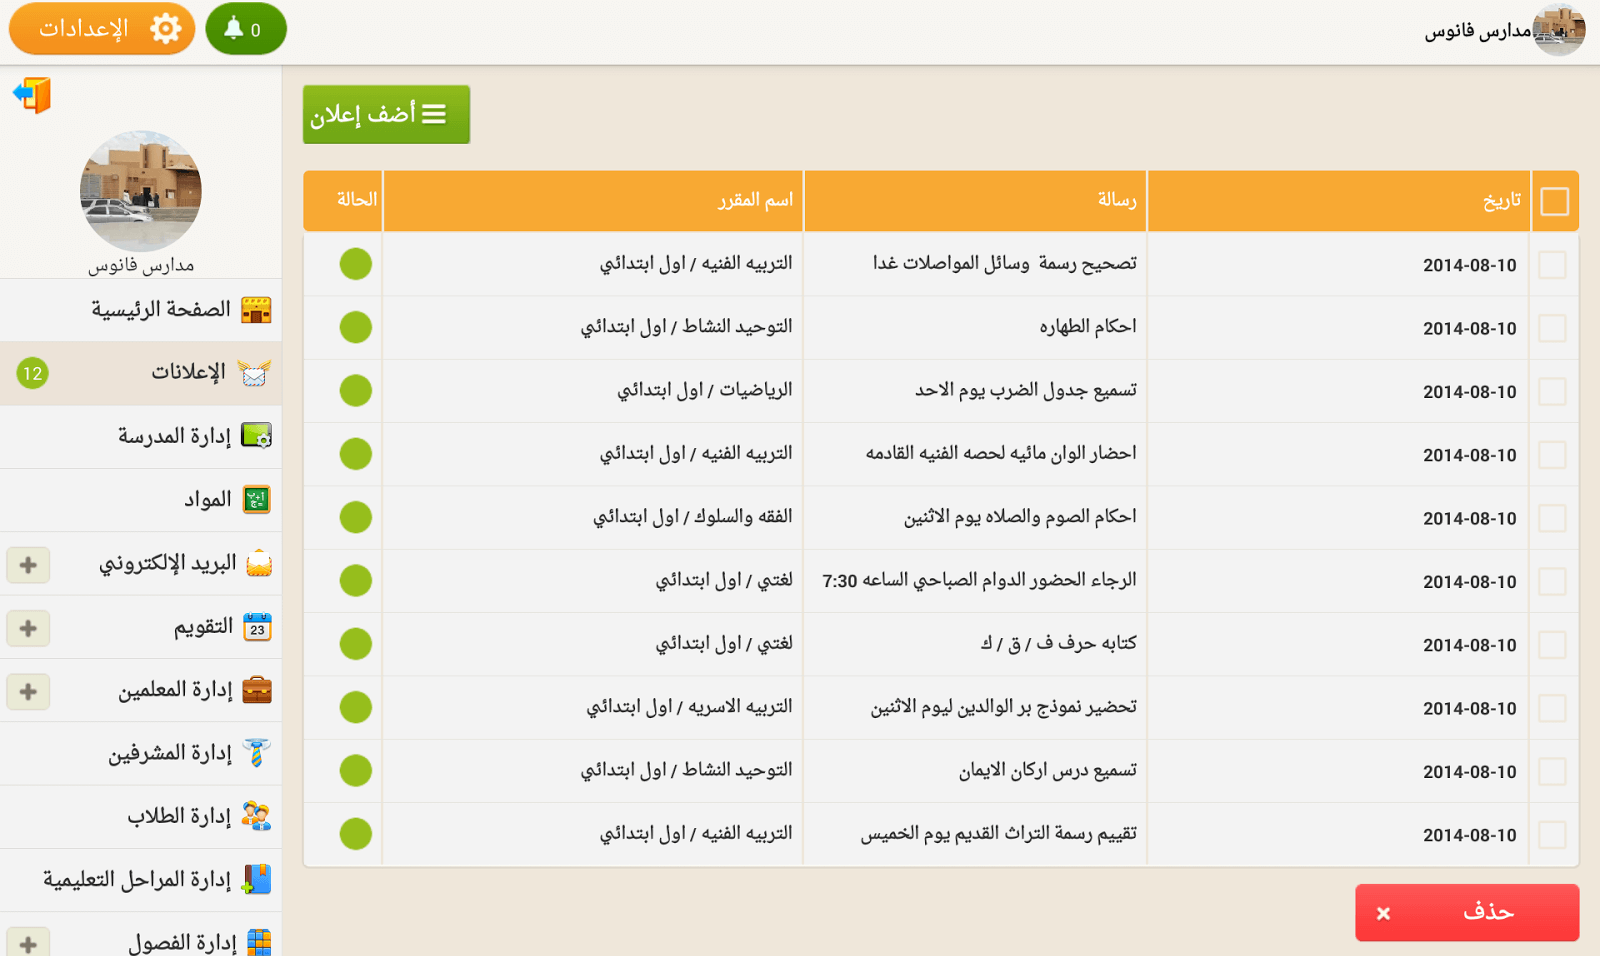Check the box for 'احكام الطهاره' row

[x=1552, y=328]
